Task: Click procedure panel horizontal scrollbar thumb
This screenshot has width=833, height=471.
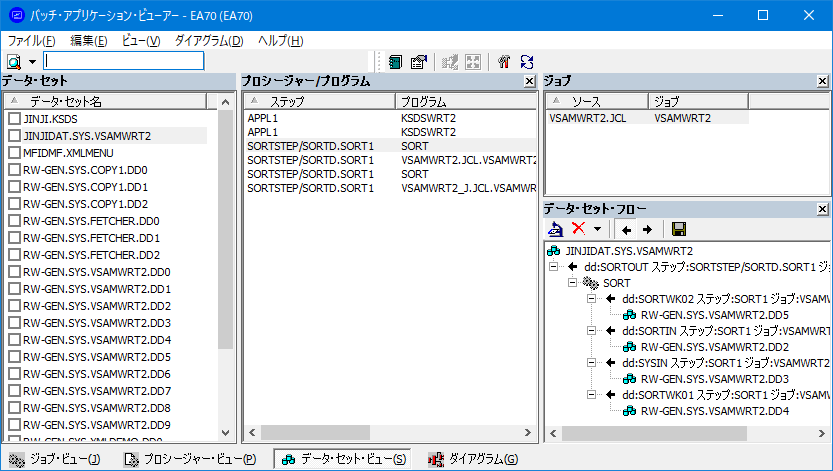Action: coord(315,433)
